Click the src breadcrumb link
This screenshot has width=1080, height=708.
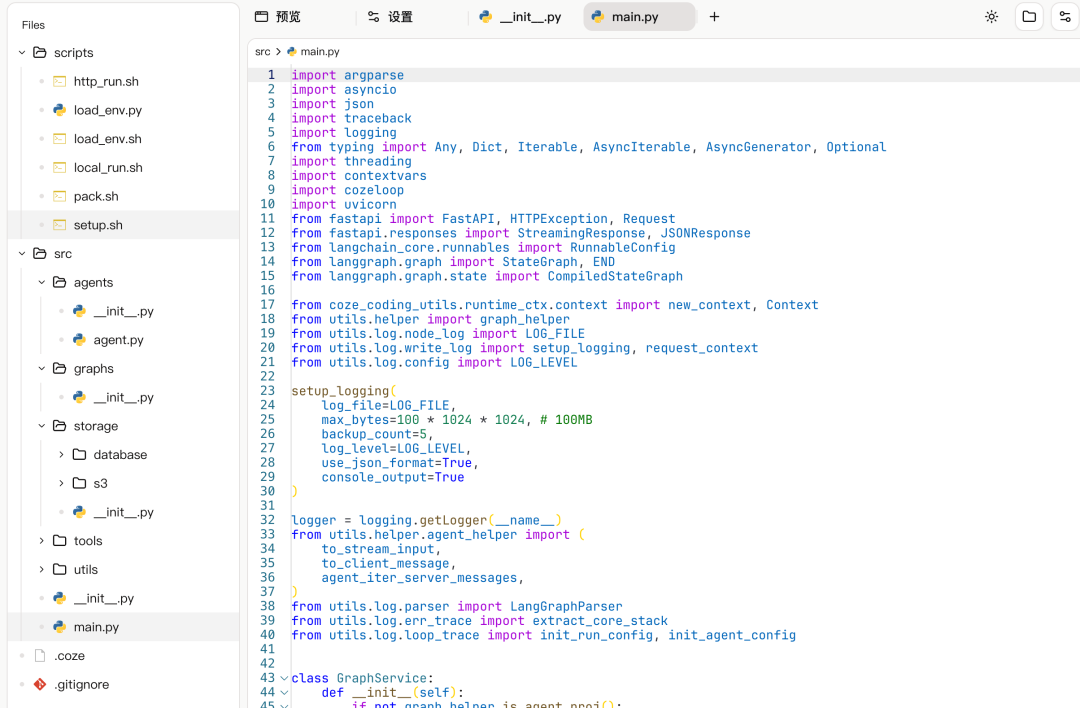coord(262,51)
